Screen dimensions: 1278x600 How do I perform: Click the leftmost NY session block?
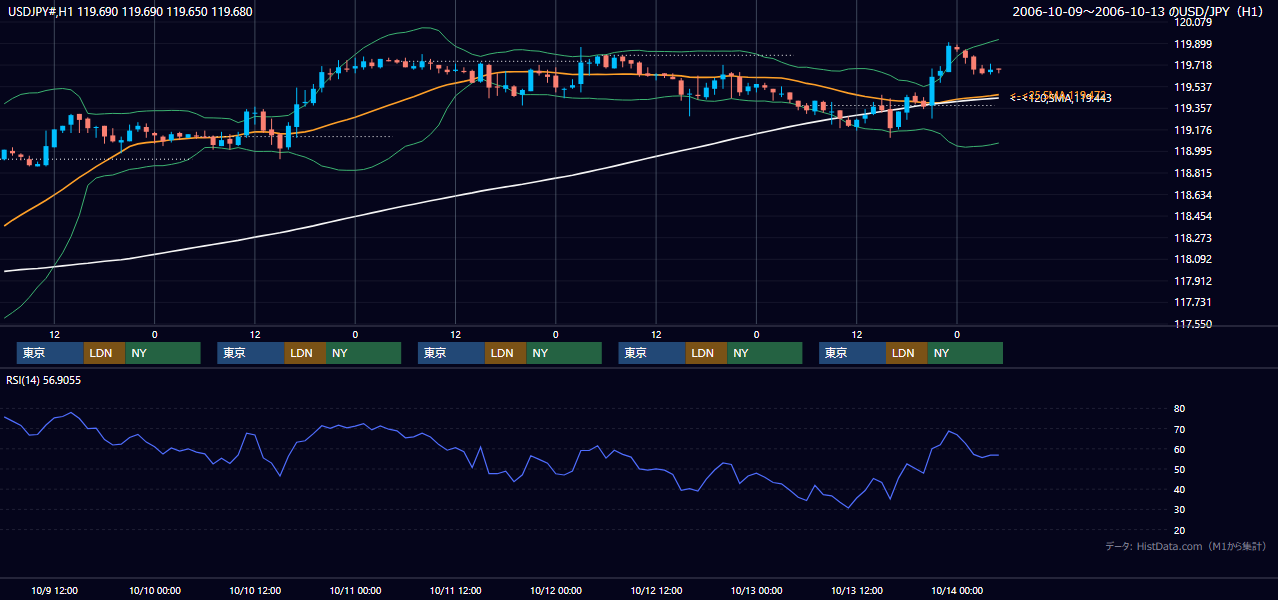(x=162, y=353)
